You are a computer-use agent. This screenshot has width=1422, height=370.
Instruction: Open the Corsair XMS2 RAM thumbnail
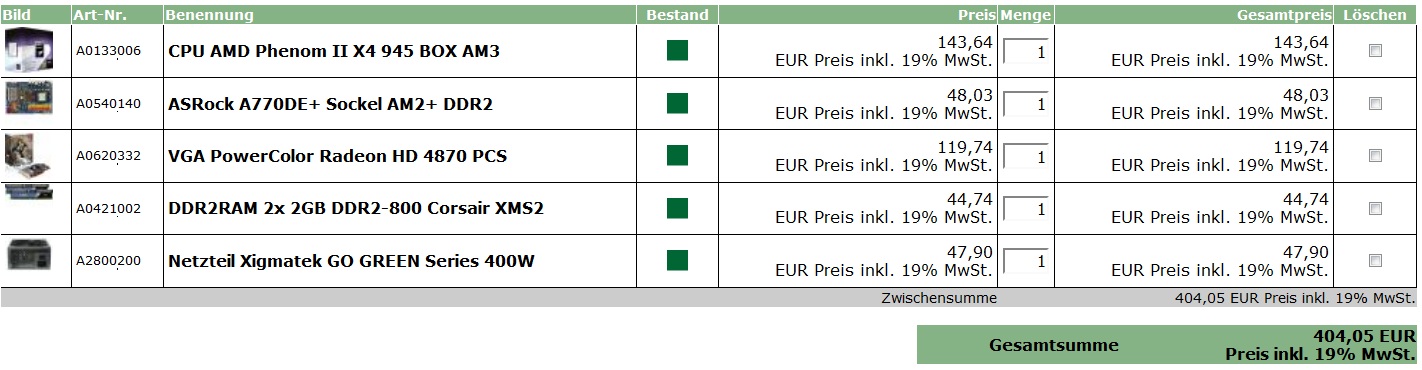click(28, 195)
